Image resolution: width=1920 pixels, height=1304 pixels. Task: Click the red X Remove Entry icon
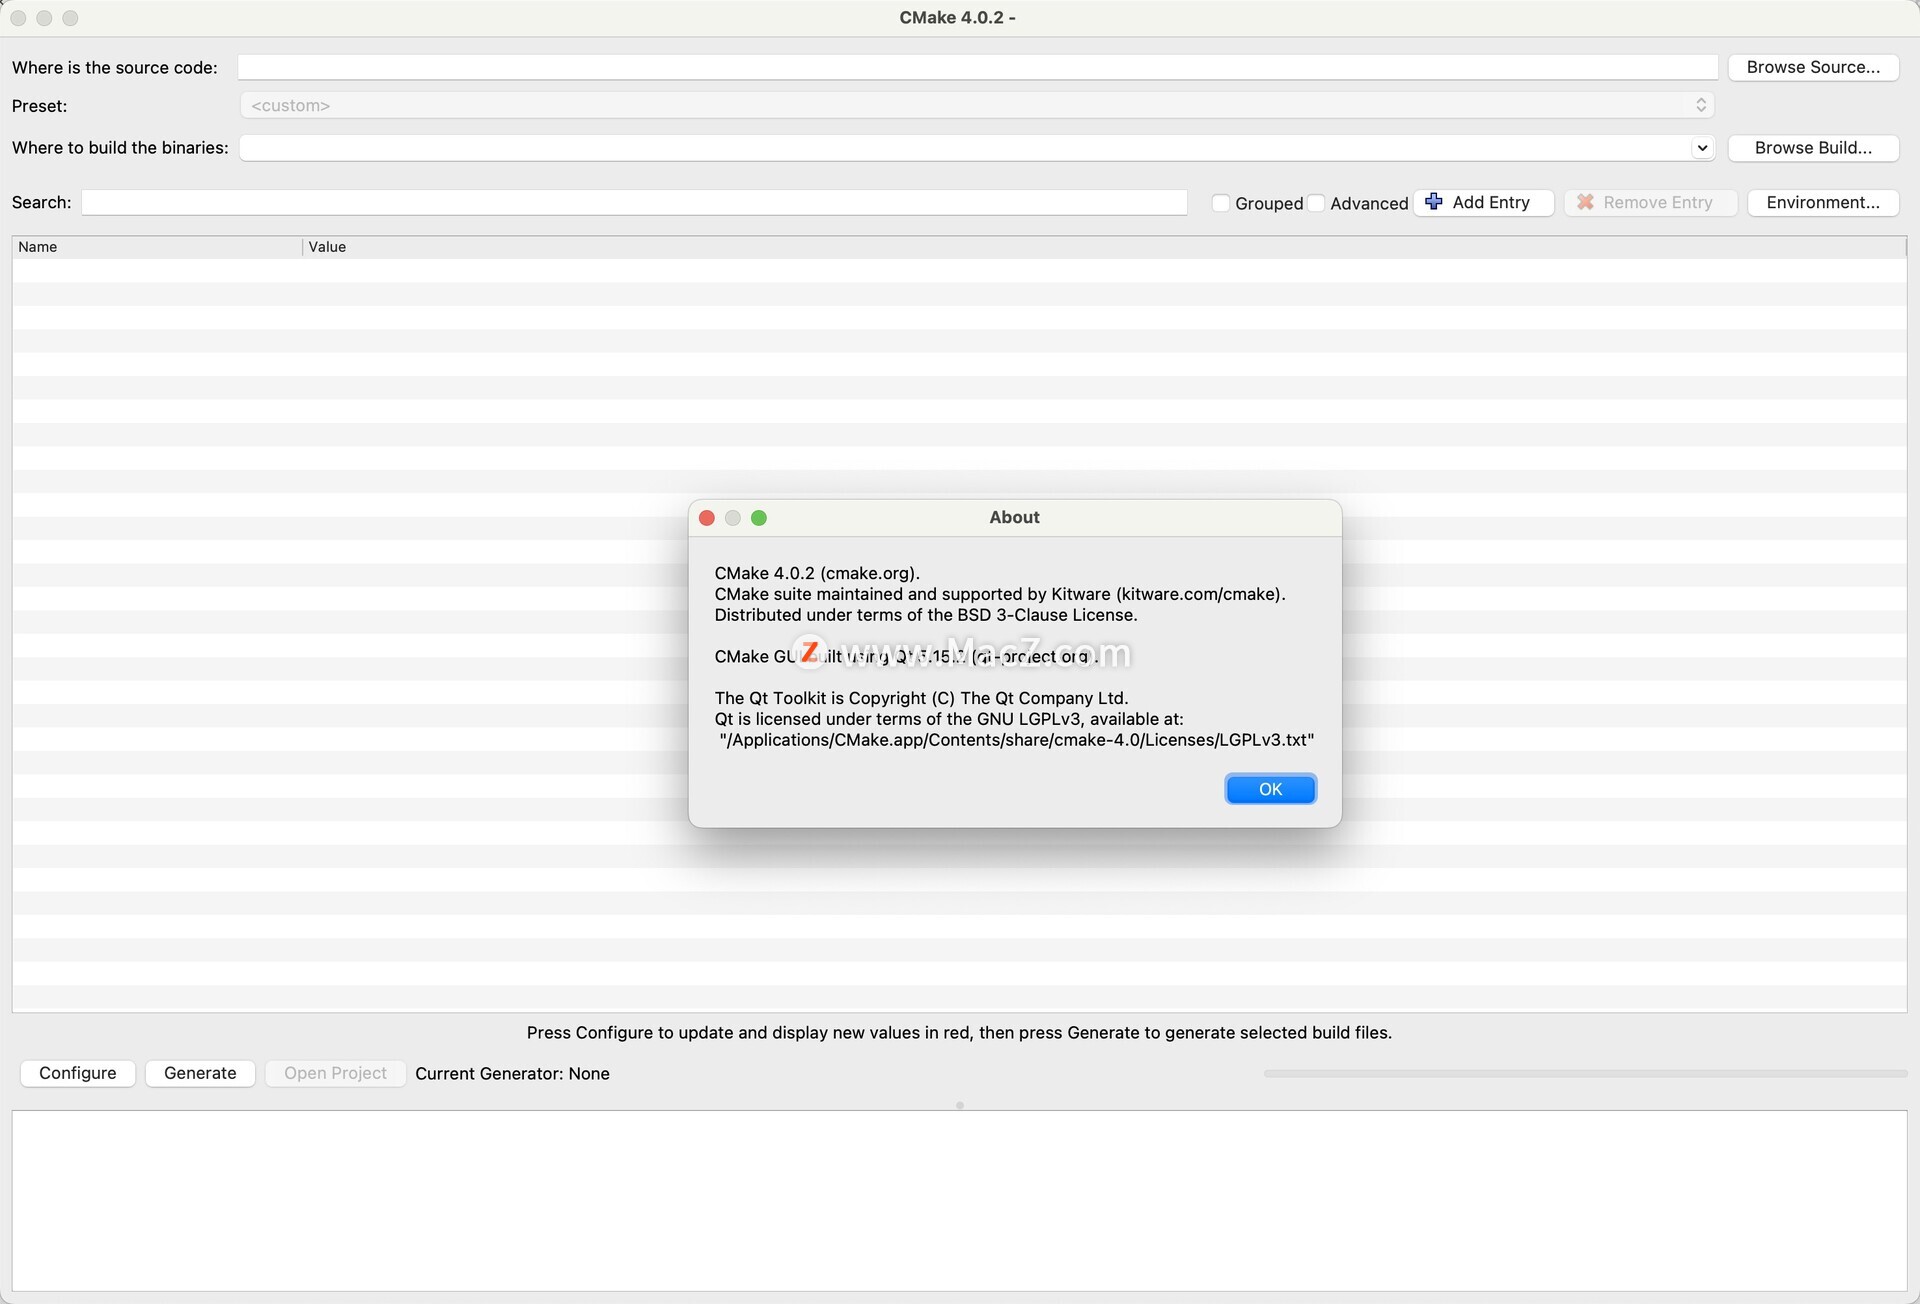[x=1585, y=202]
